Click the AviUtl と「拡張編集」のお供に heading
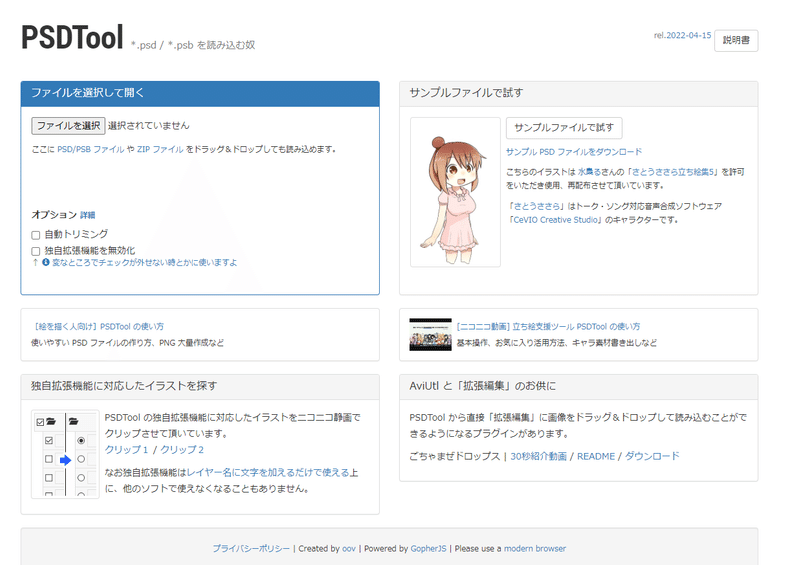The image size is (800, 565). (482, 386)
